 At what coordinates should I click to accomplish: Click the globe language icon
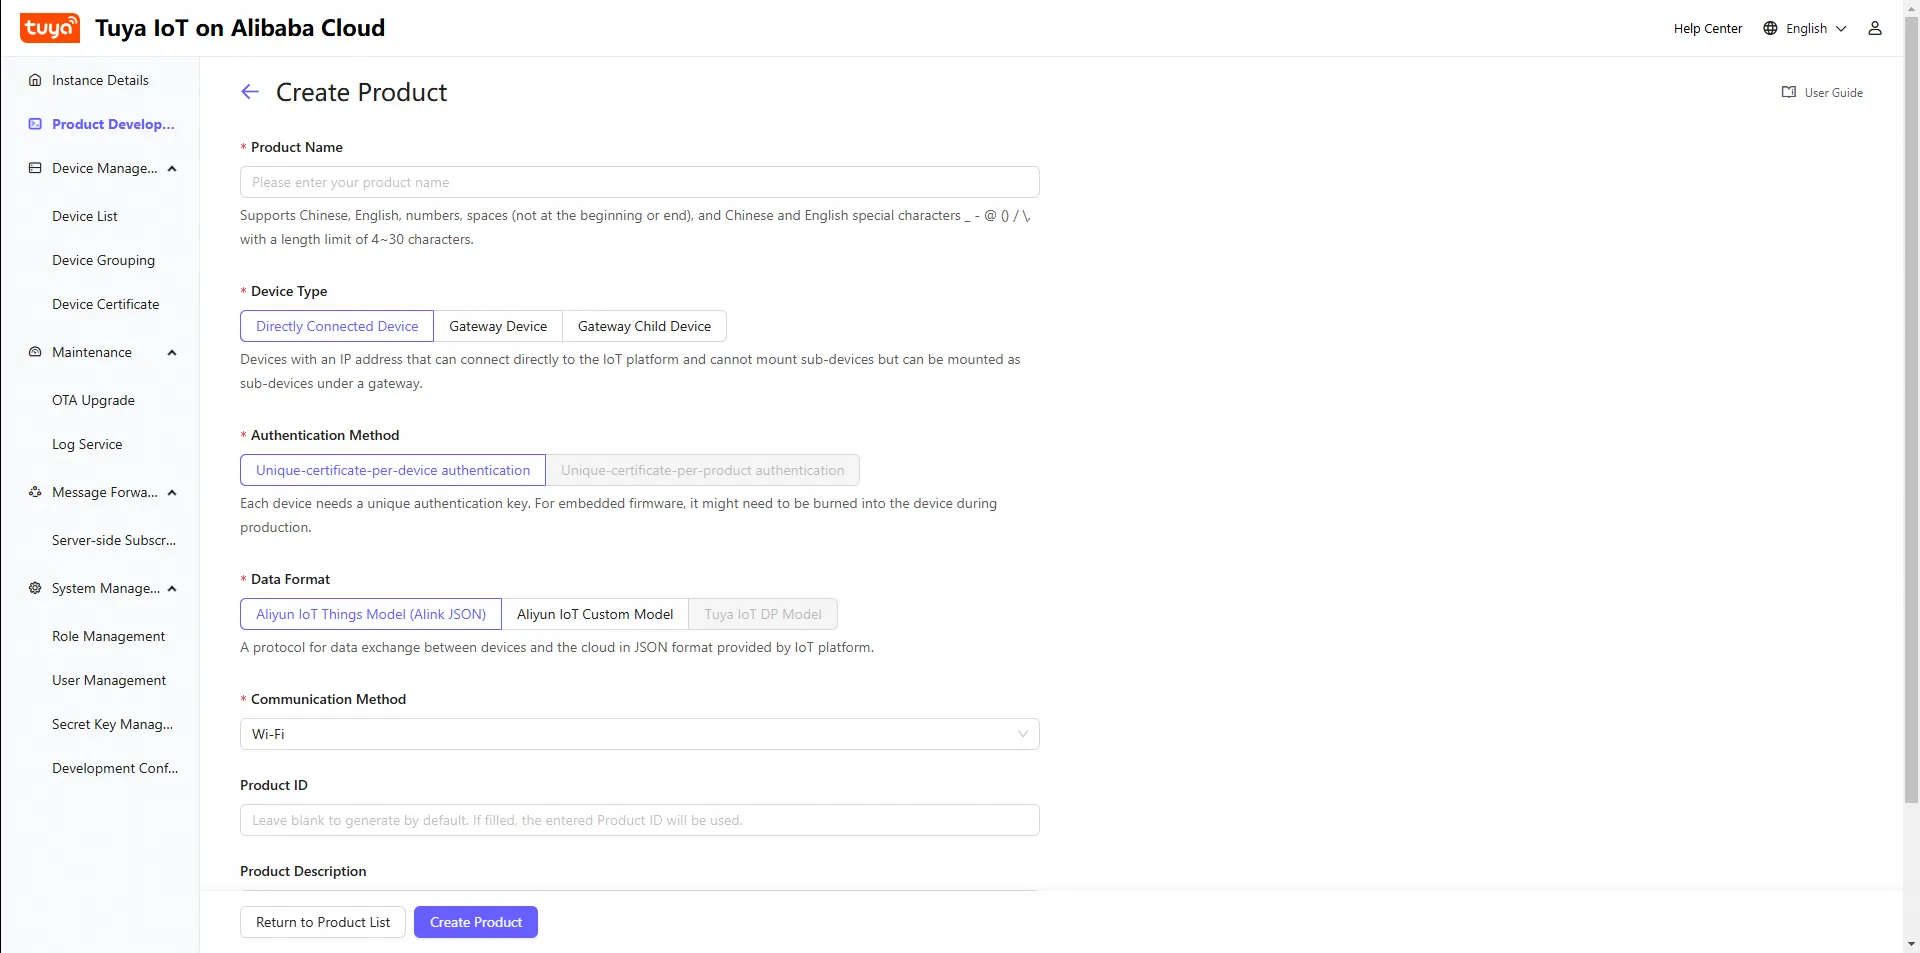point(1770,28)
